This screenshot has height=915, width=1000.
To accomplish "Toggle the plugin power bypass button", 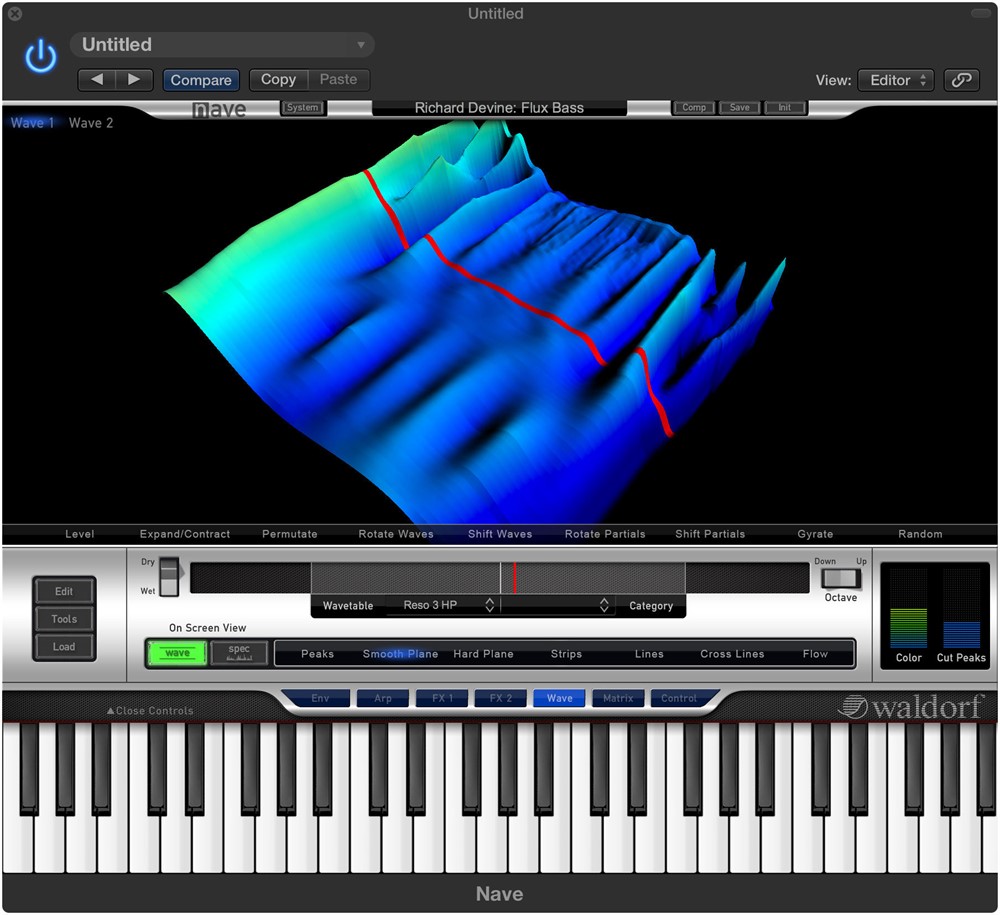I will [x=41, y=57].
